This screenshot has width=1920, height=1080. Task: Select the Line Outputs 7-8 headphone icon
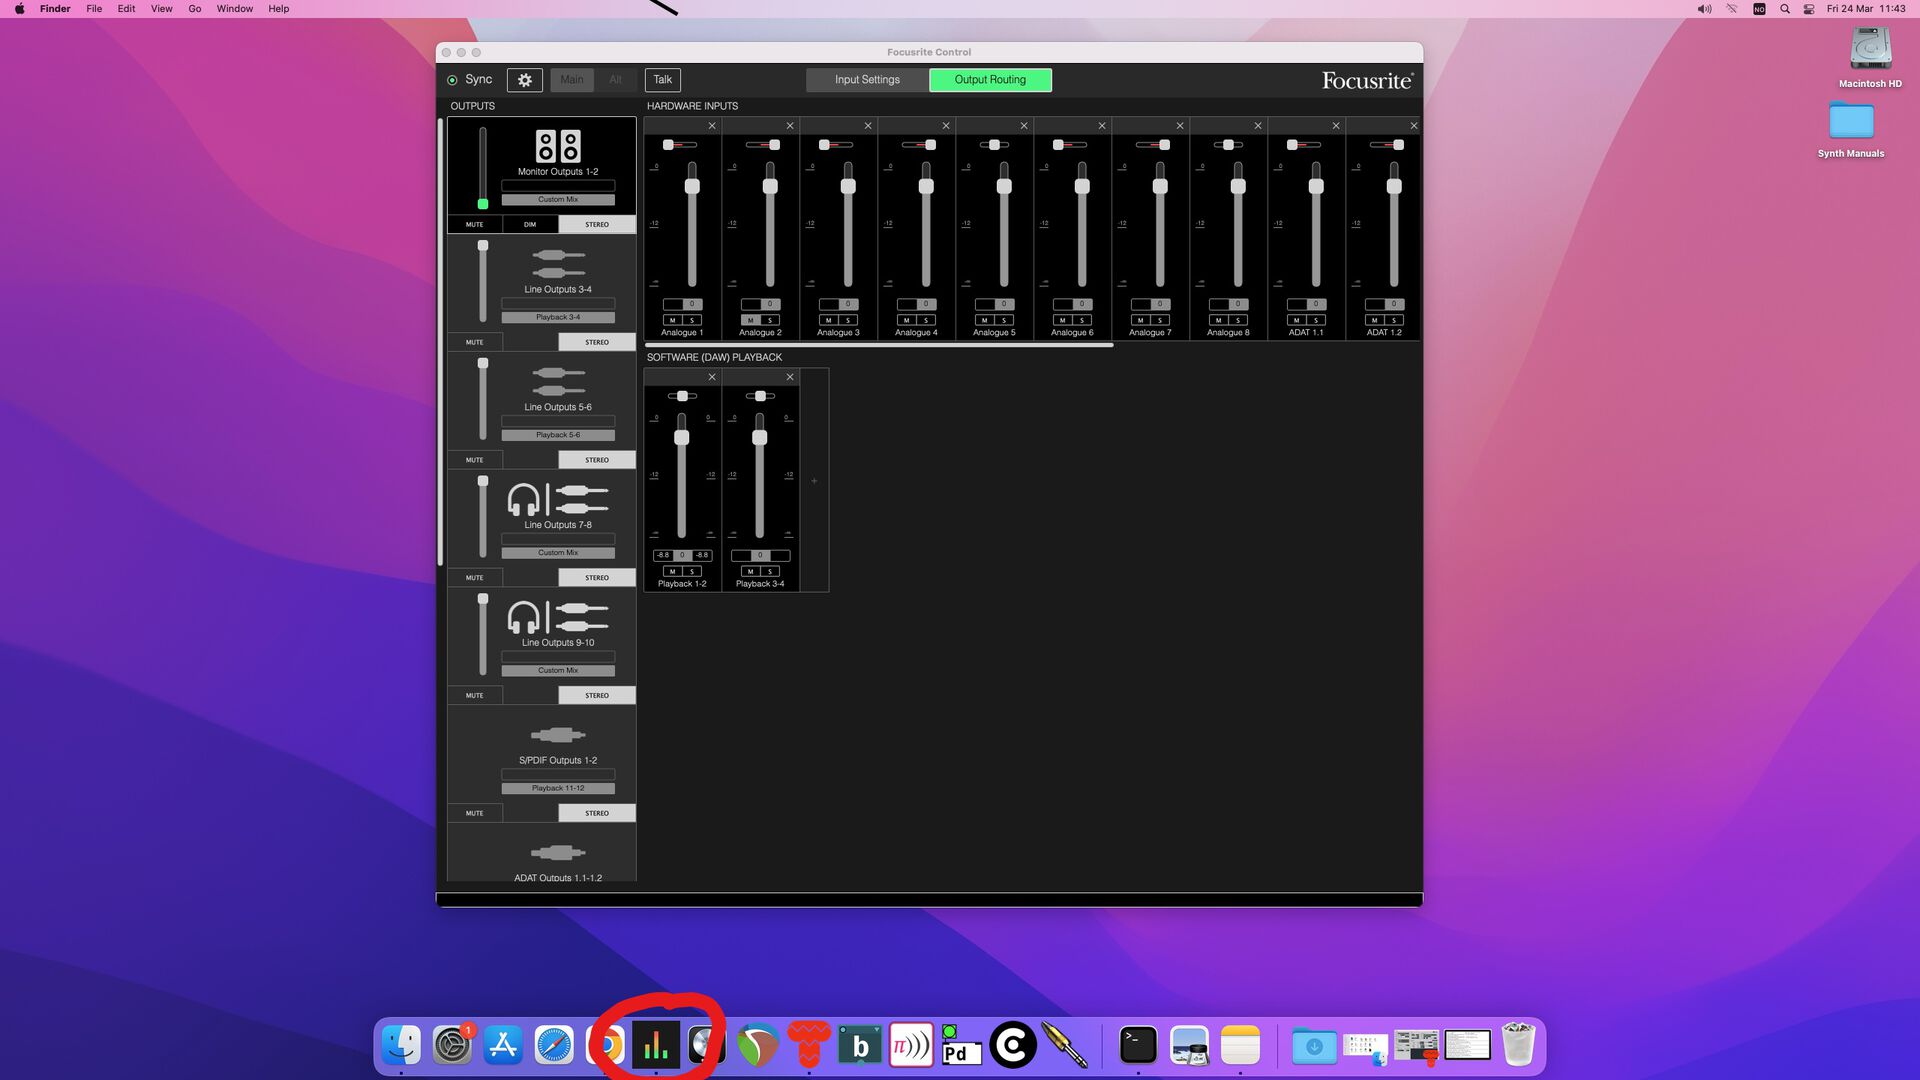(524, 499)
